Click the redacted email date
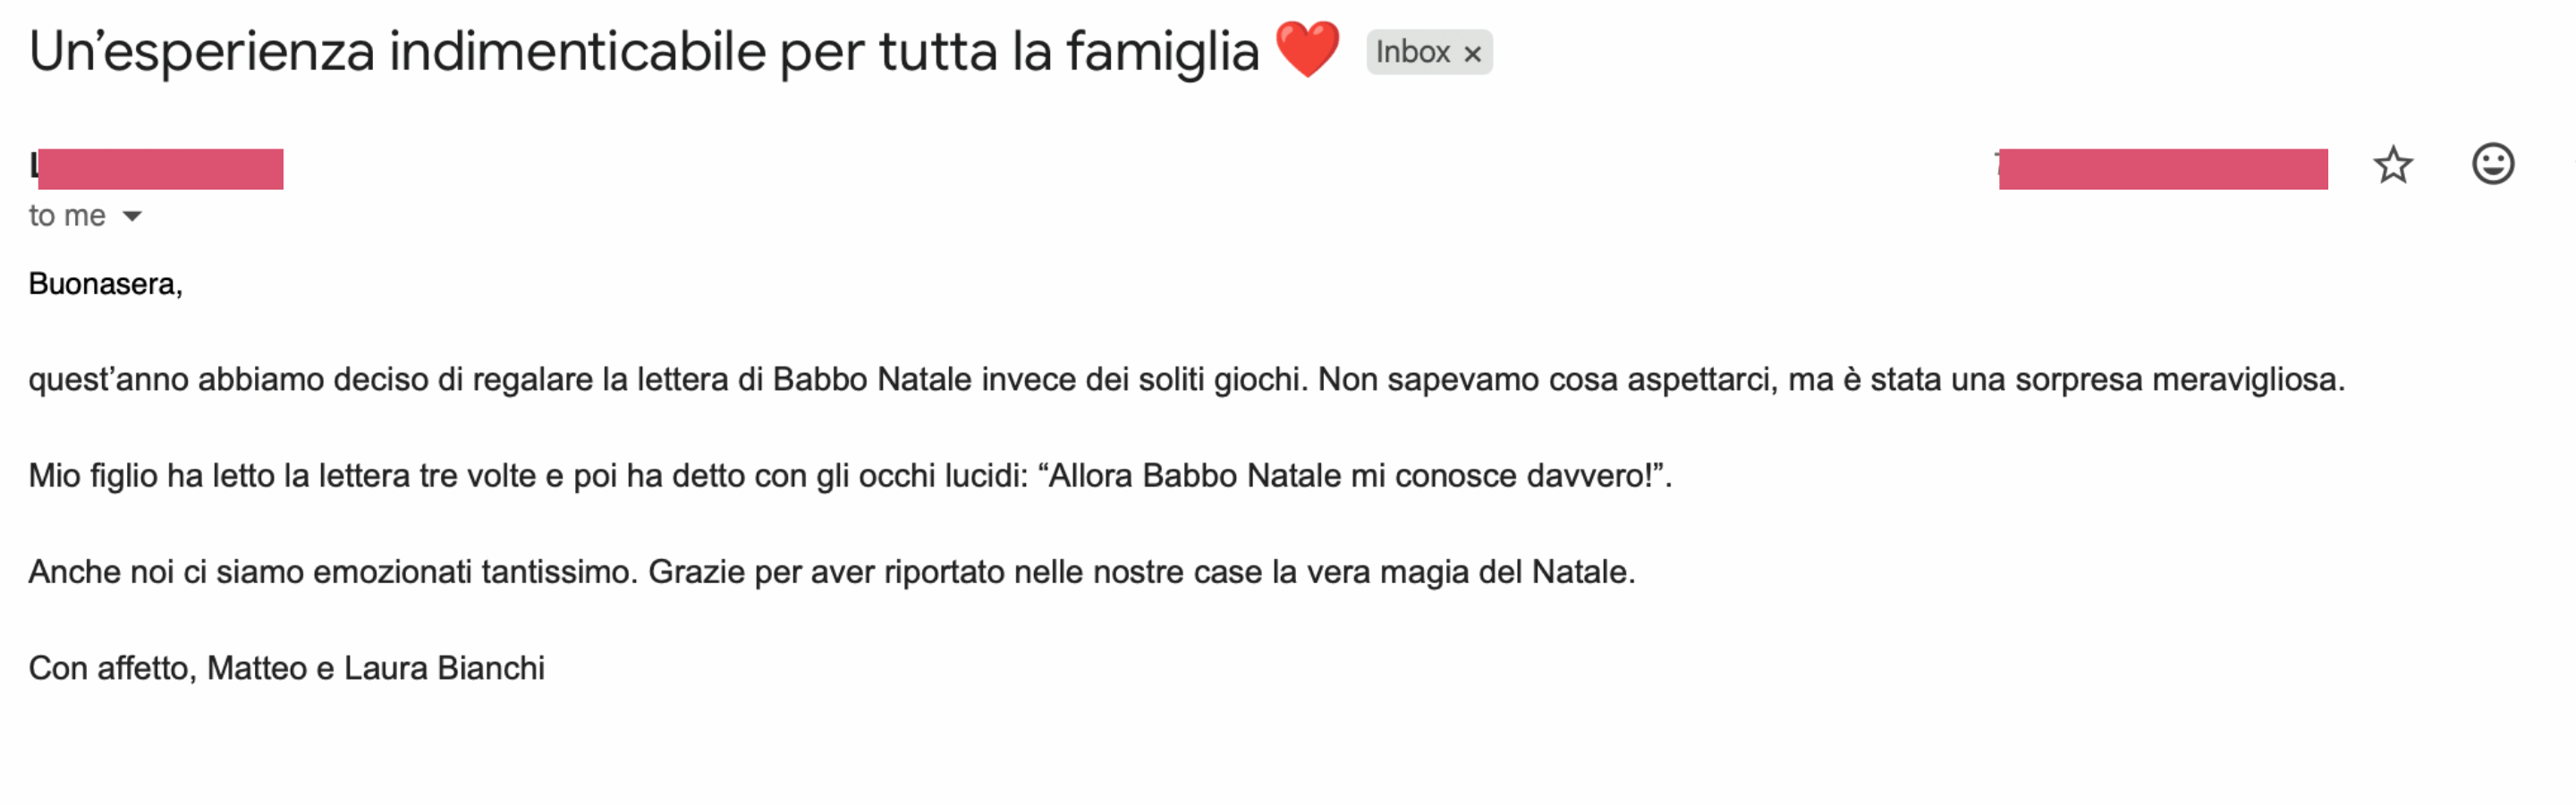 tap(2162, 168)
